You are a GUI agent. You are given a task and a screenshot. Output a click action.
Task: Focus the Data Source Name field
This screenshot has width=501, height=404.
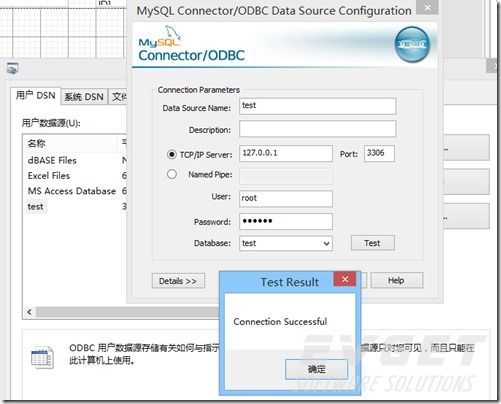click(x=318, y=106)
